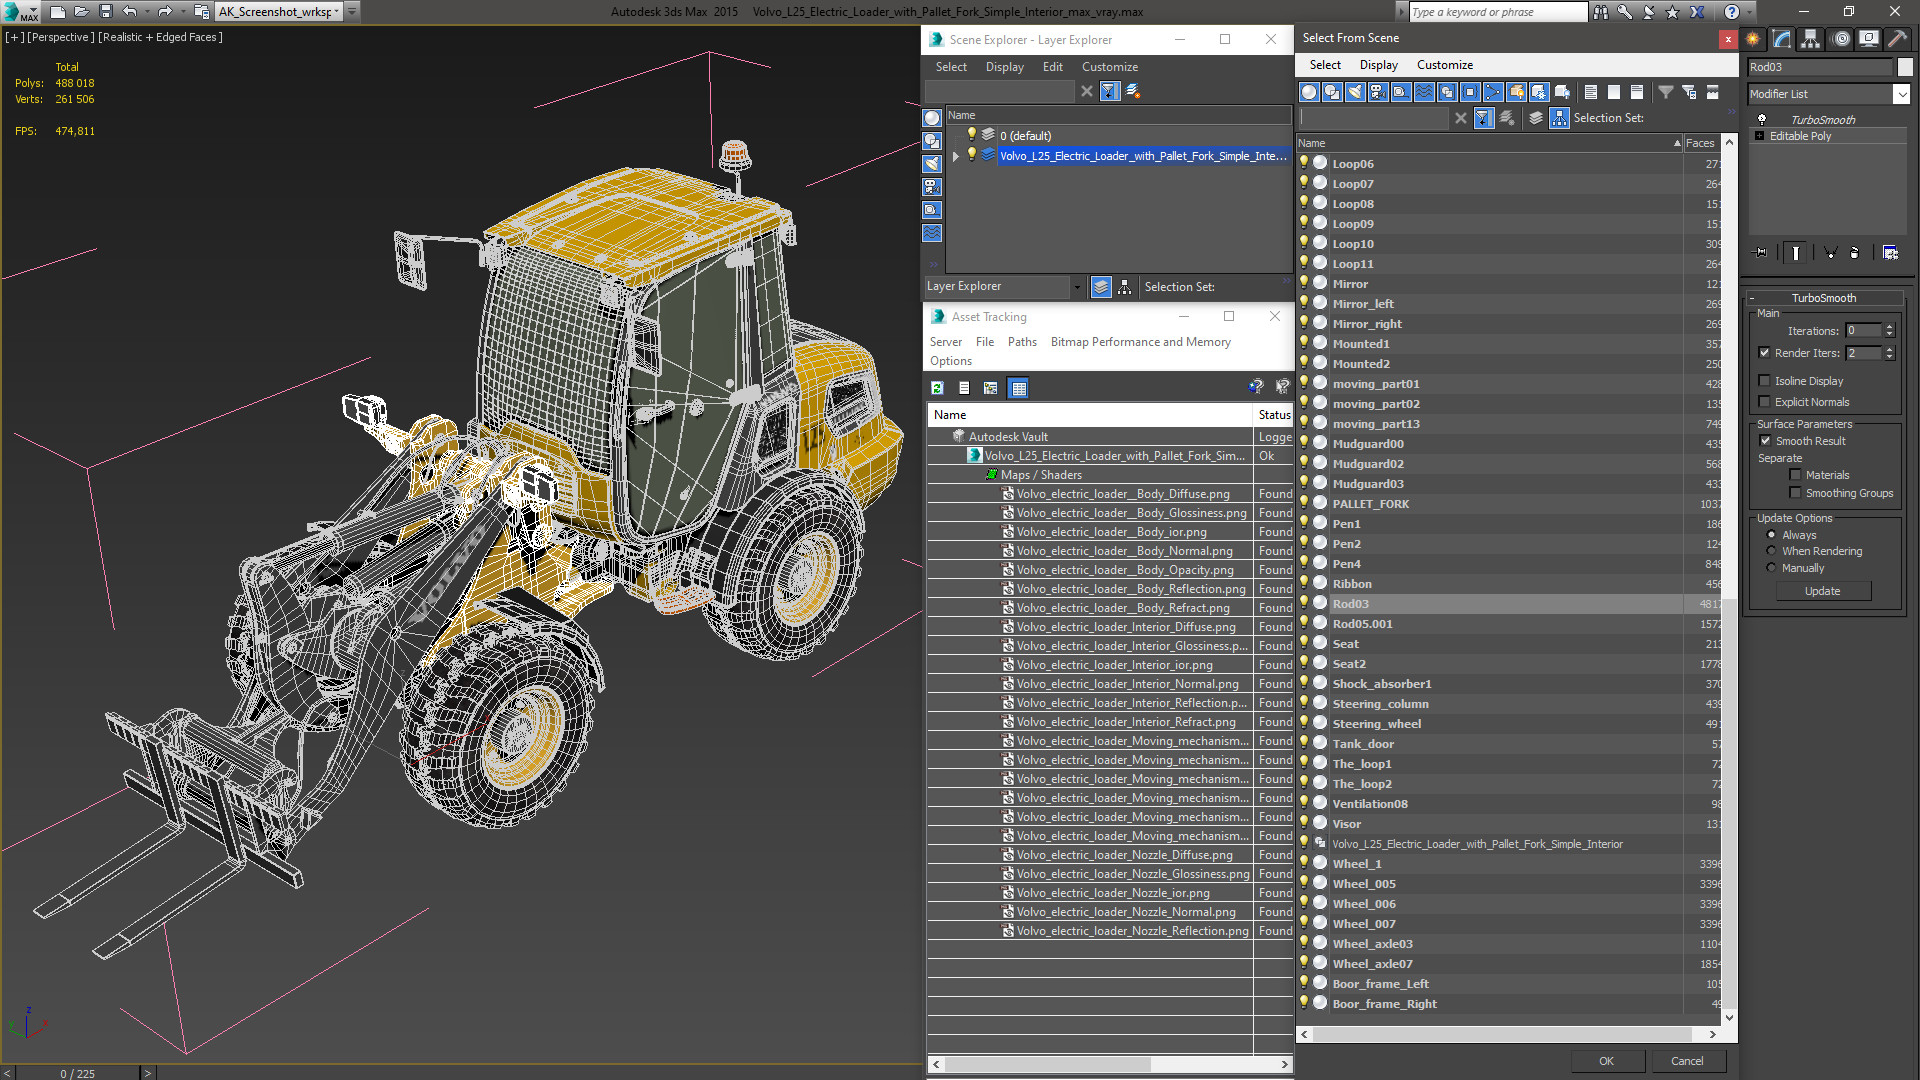Click Remove Modifier trash icon under stack

pos(1855,253)
